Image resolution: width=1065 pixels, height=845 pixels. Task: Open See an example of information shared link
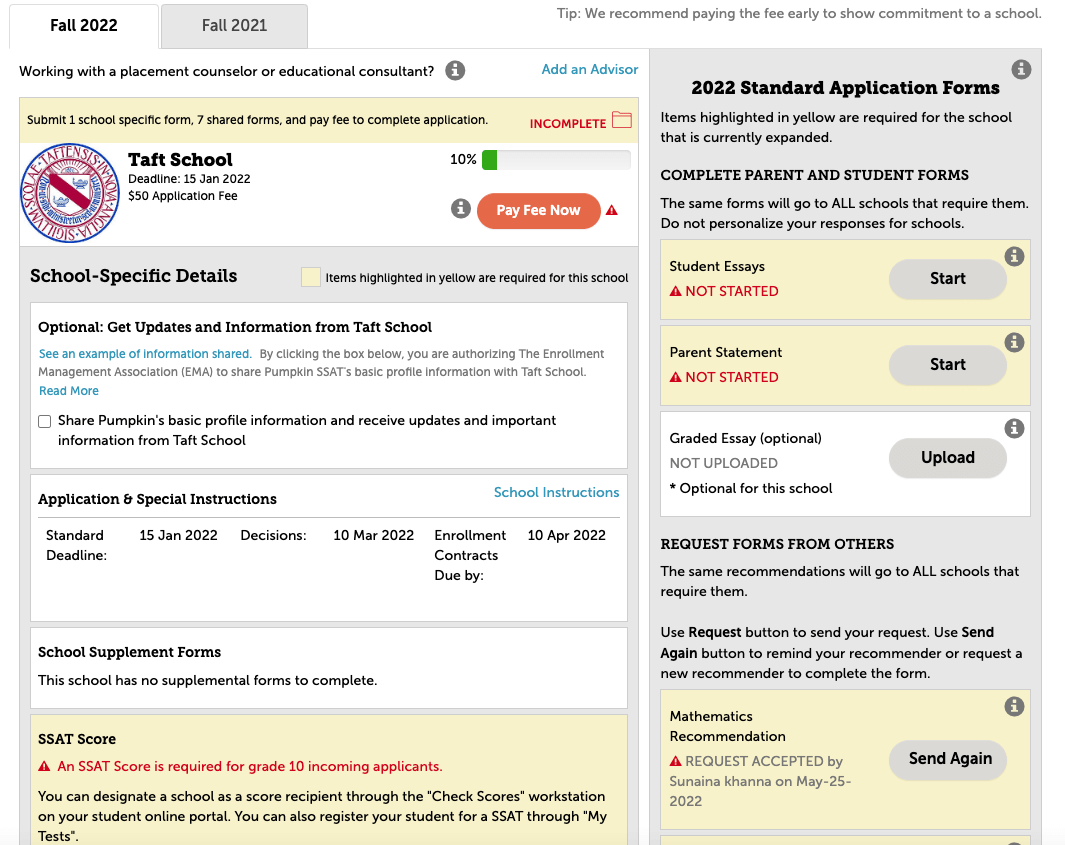point(145,354)
